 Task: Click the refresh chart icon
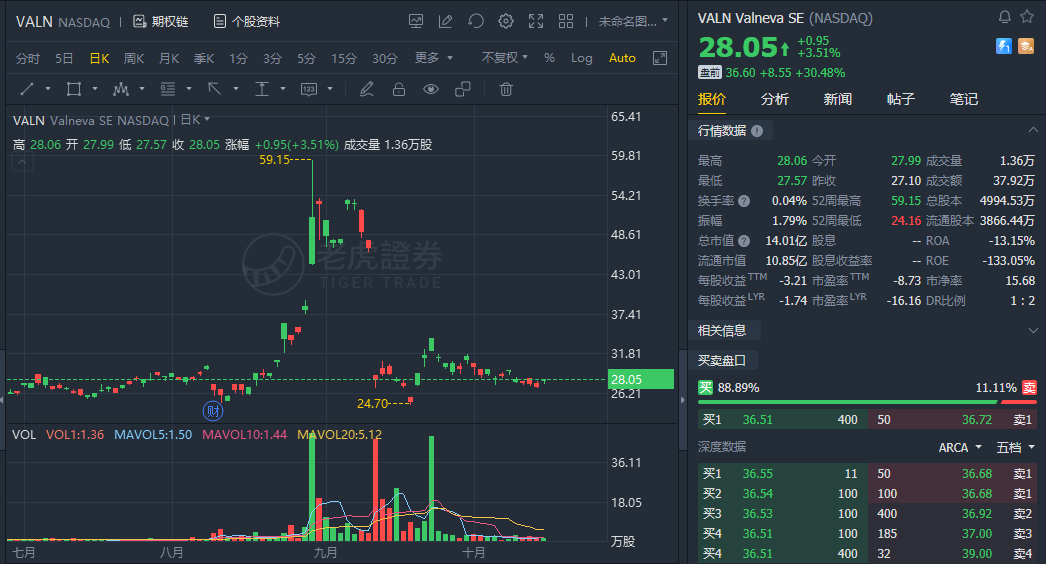(476, 21)
